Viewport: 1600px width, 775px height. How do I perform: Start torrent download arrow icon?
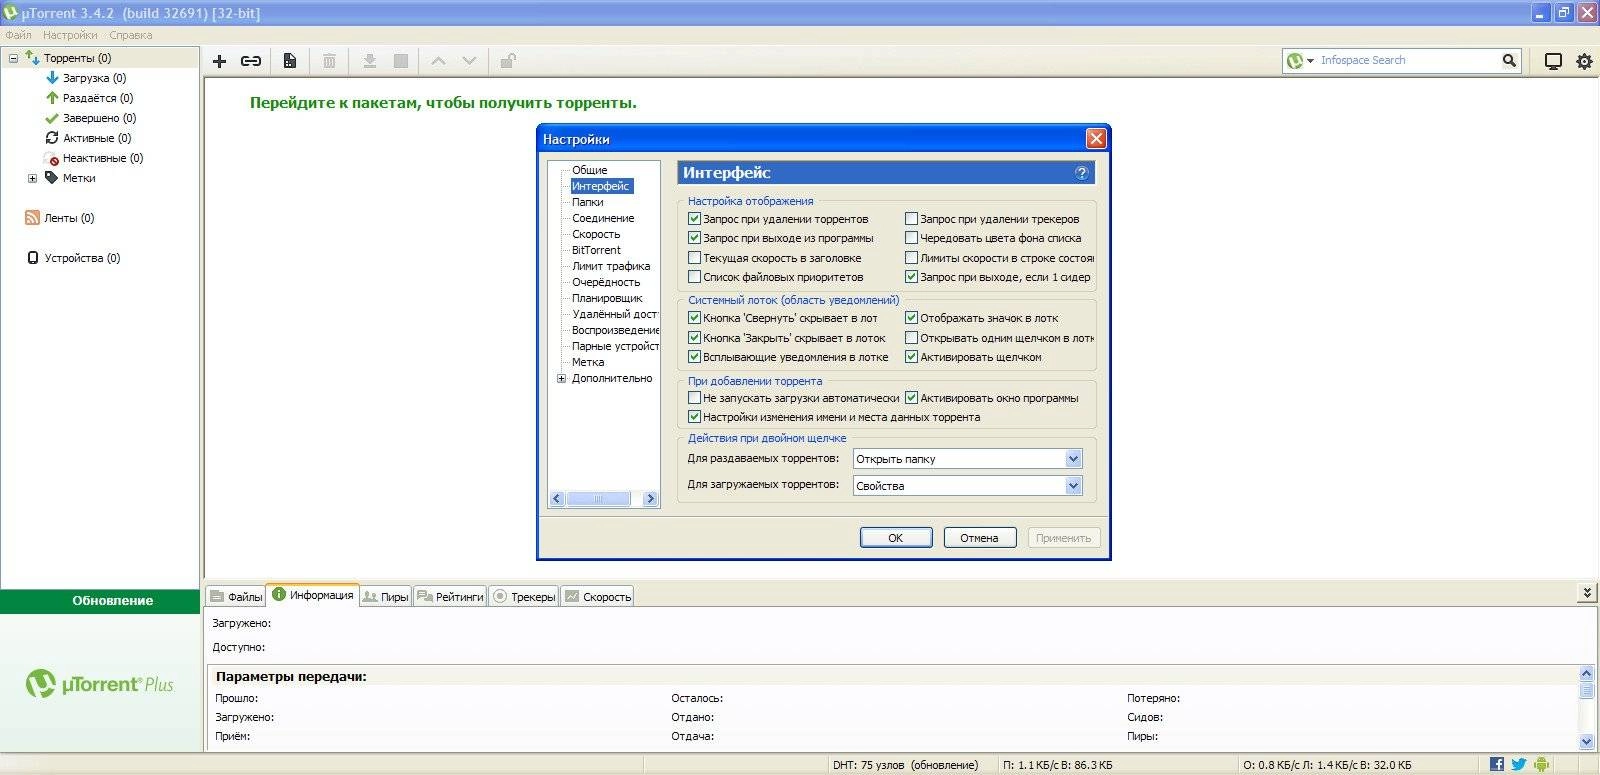(x=369, y=61)
